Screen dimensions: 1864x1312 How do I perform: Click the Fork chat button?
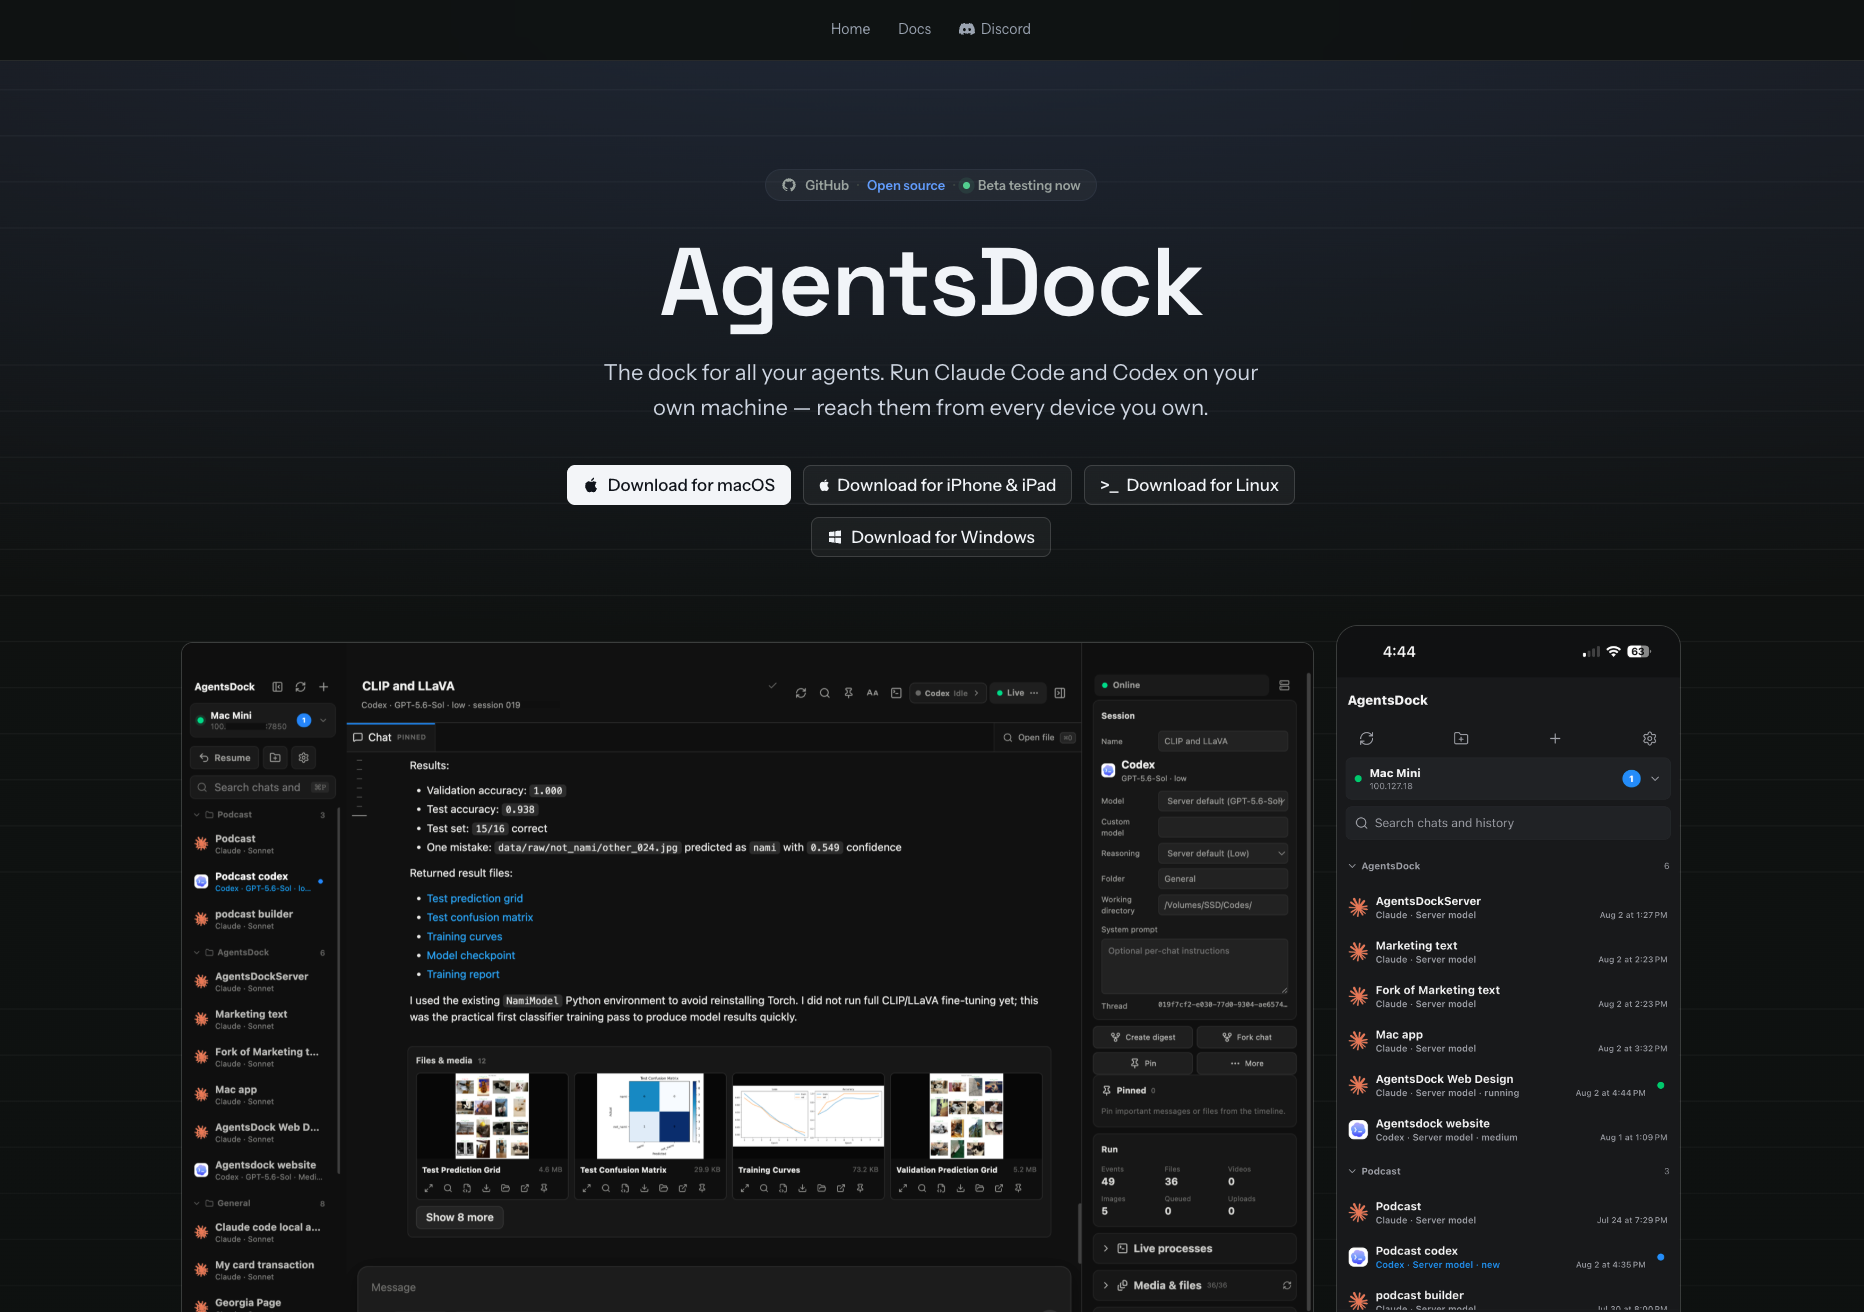[x=1247, y=1038]
